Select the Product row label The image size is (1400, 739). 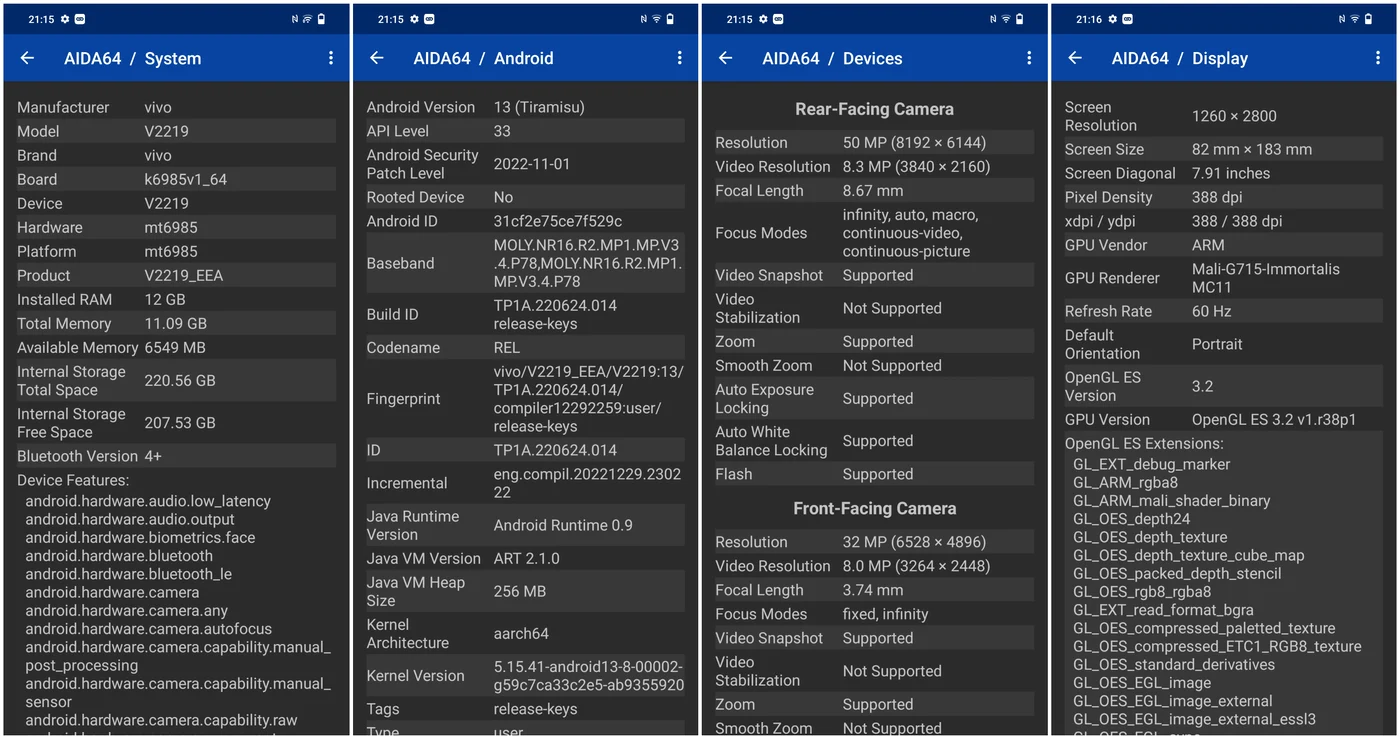[44, 275]
